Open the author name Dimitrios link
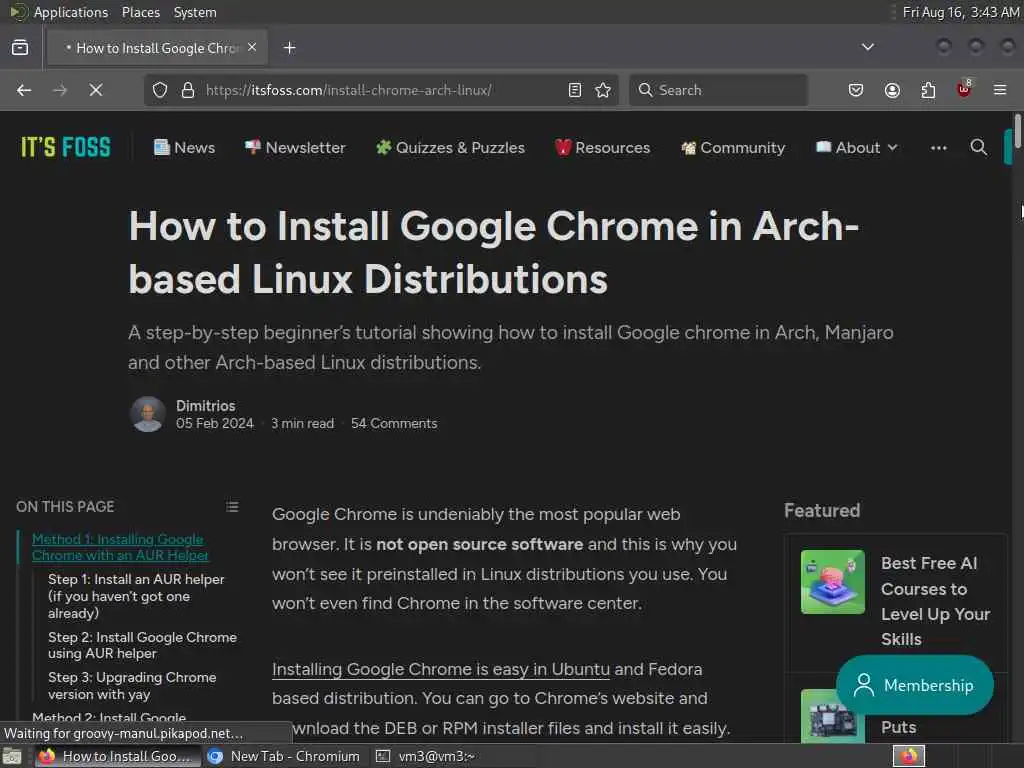 [x=205, y=406]
